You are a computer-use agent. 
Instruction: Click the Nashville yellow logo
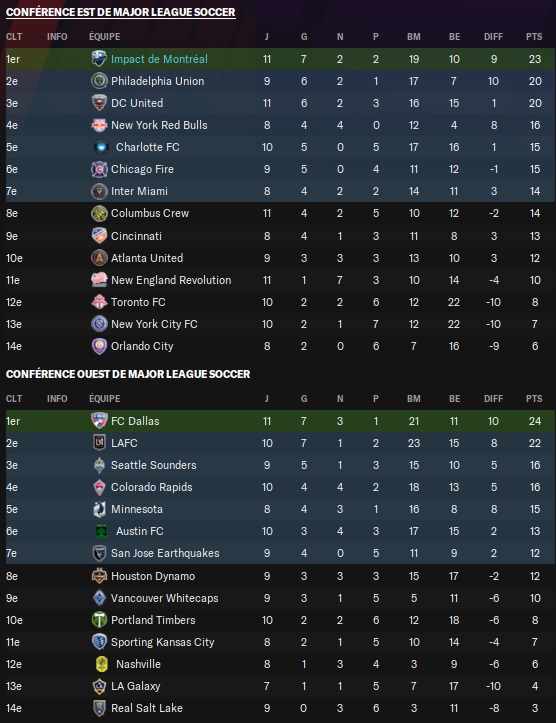[101, 664]
